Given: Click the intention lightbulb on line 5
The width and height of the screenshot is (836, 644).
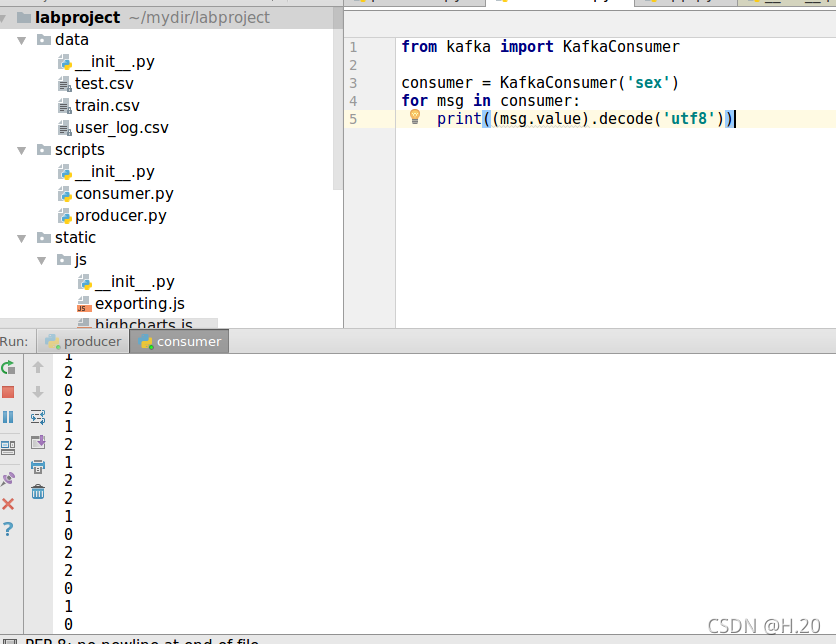Looking at the screenshot, I should [415, 117].
